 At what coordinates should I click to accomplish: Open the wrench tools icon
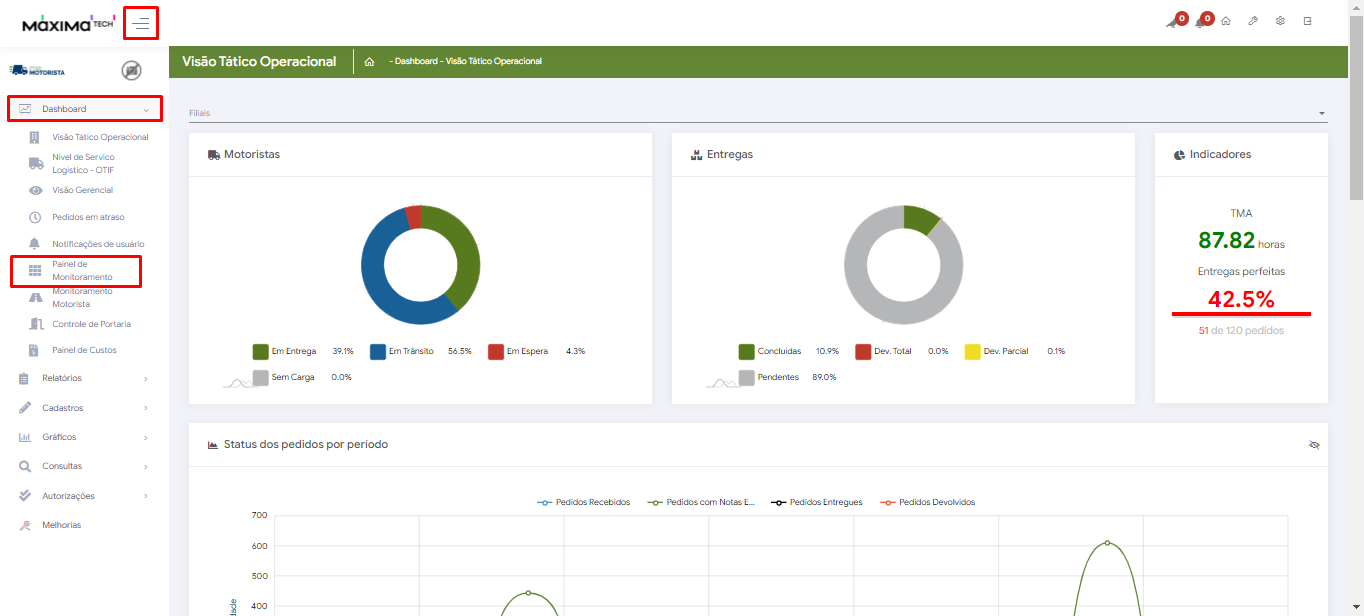[1253, 22]
